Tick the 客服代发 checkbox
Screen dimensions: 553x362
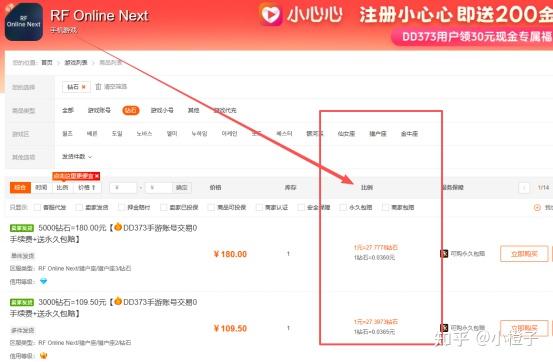point(37,207)
